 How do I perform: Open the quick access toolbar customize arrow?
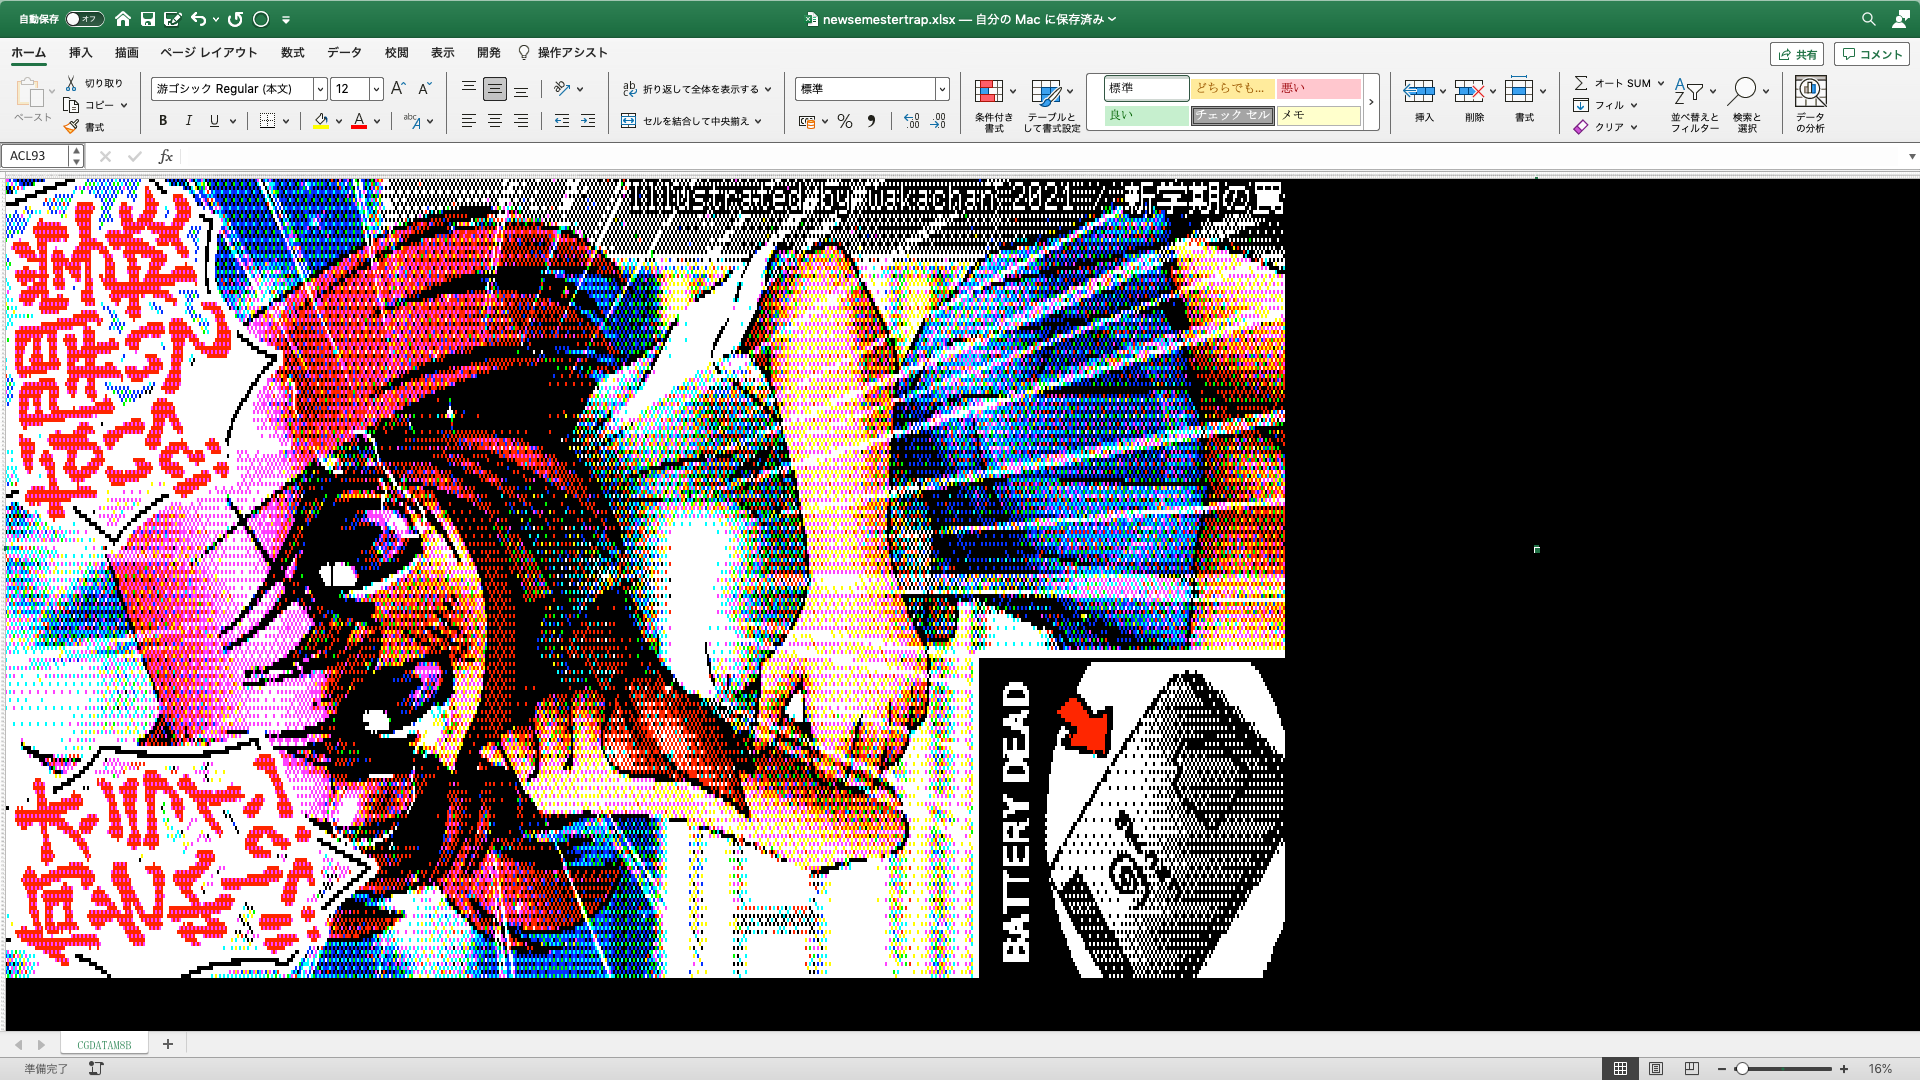[x=286, y=19]
